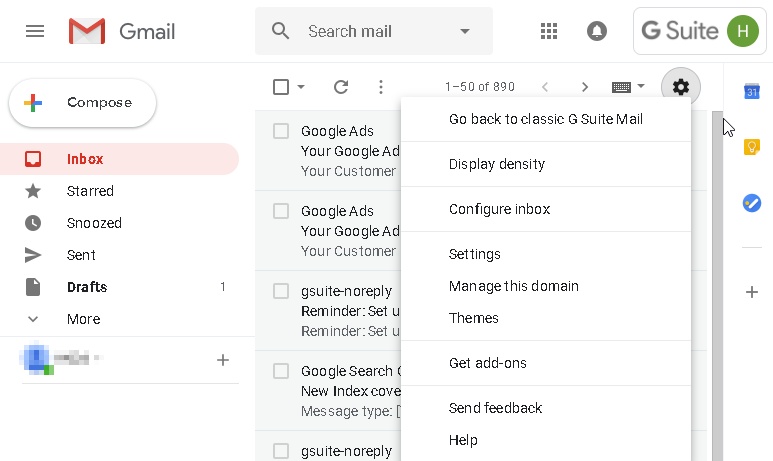The image size is (773, 461).
Task: Open Google Tasks side panel
Action: point(751,203)
